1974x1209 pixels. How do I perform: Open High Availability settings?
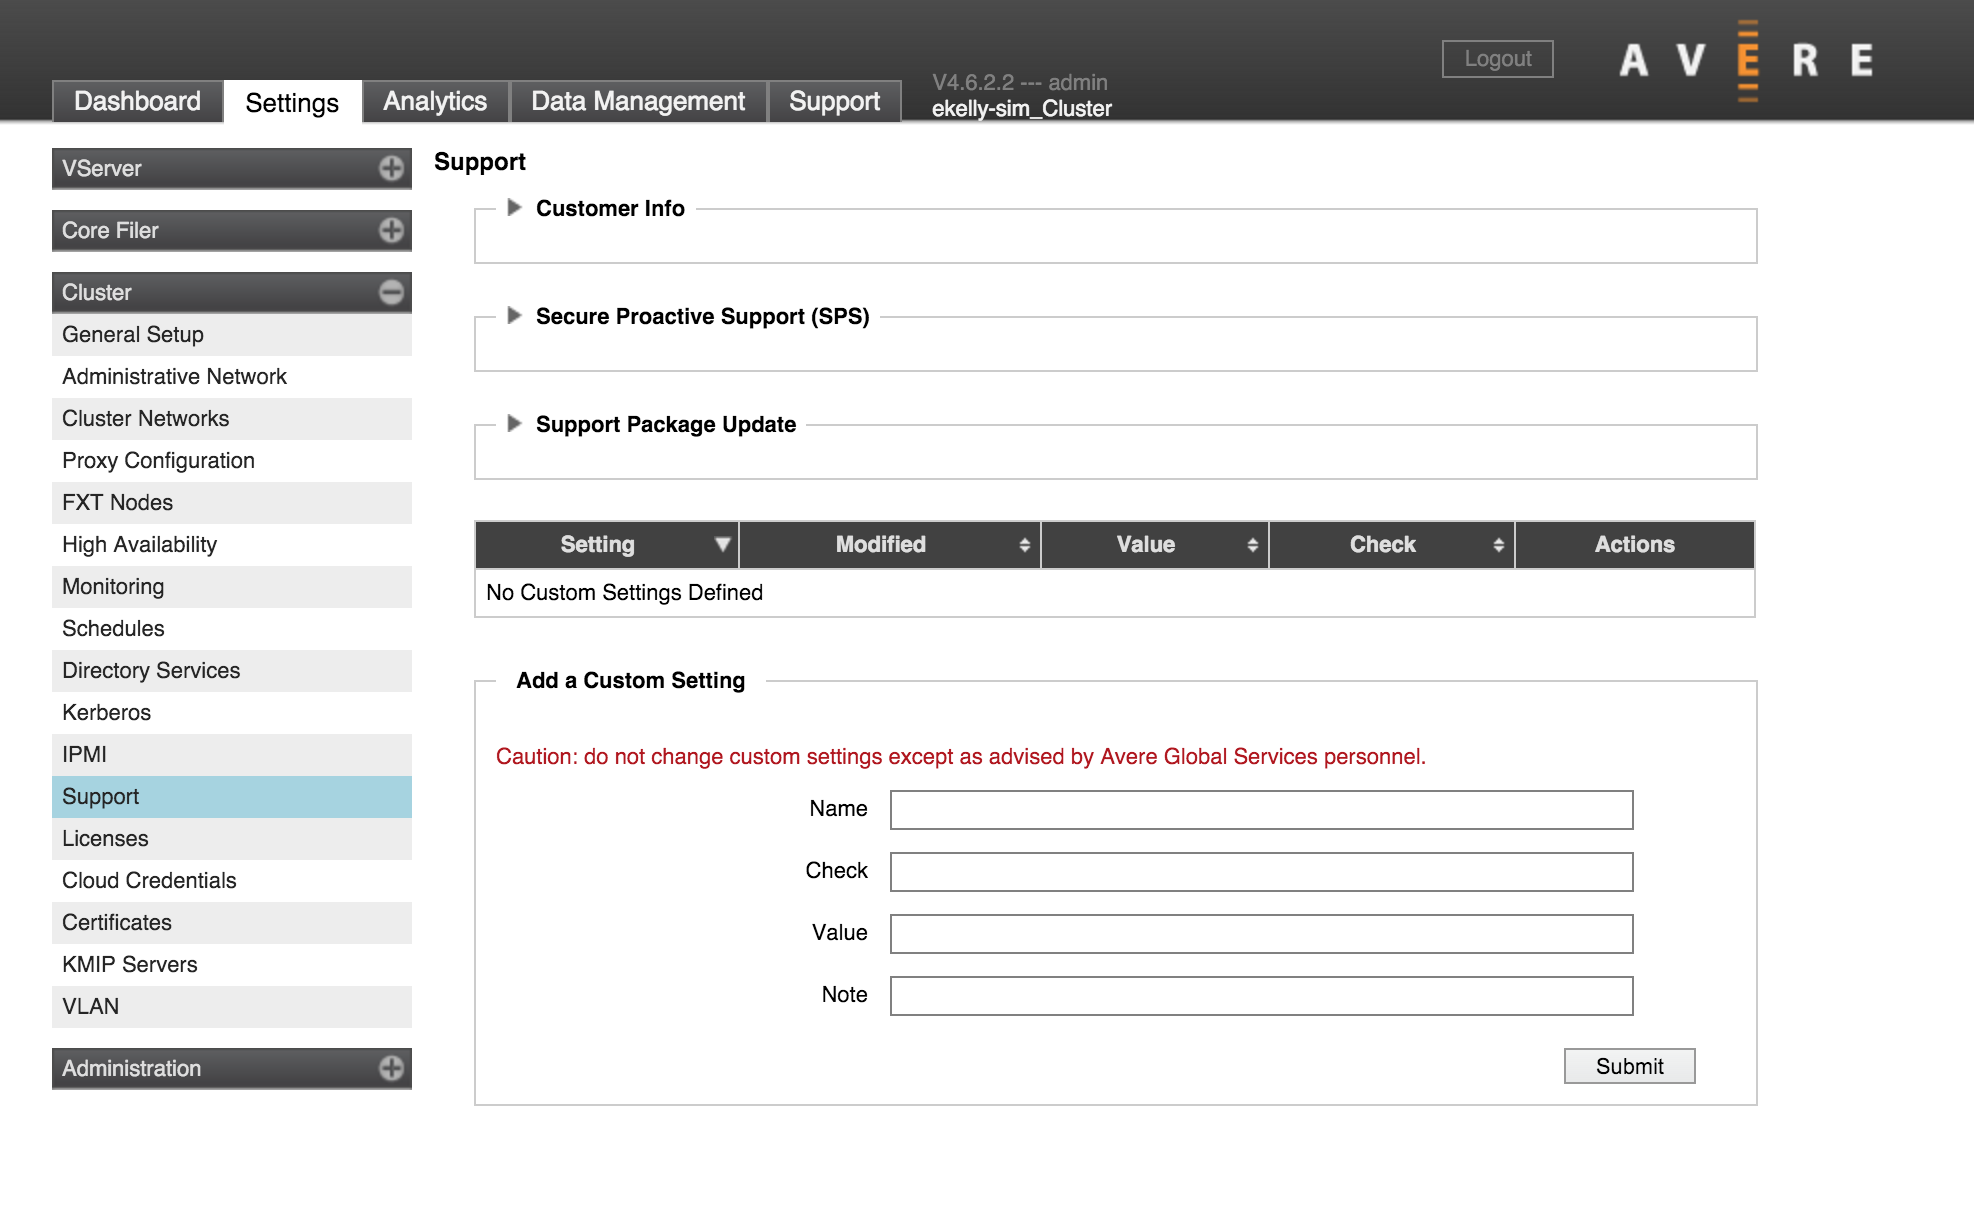232,545
